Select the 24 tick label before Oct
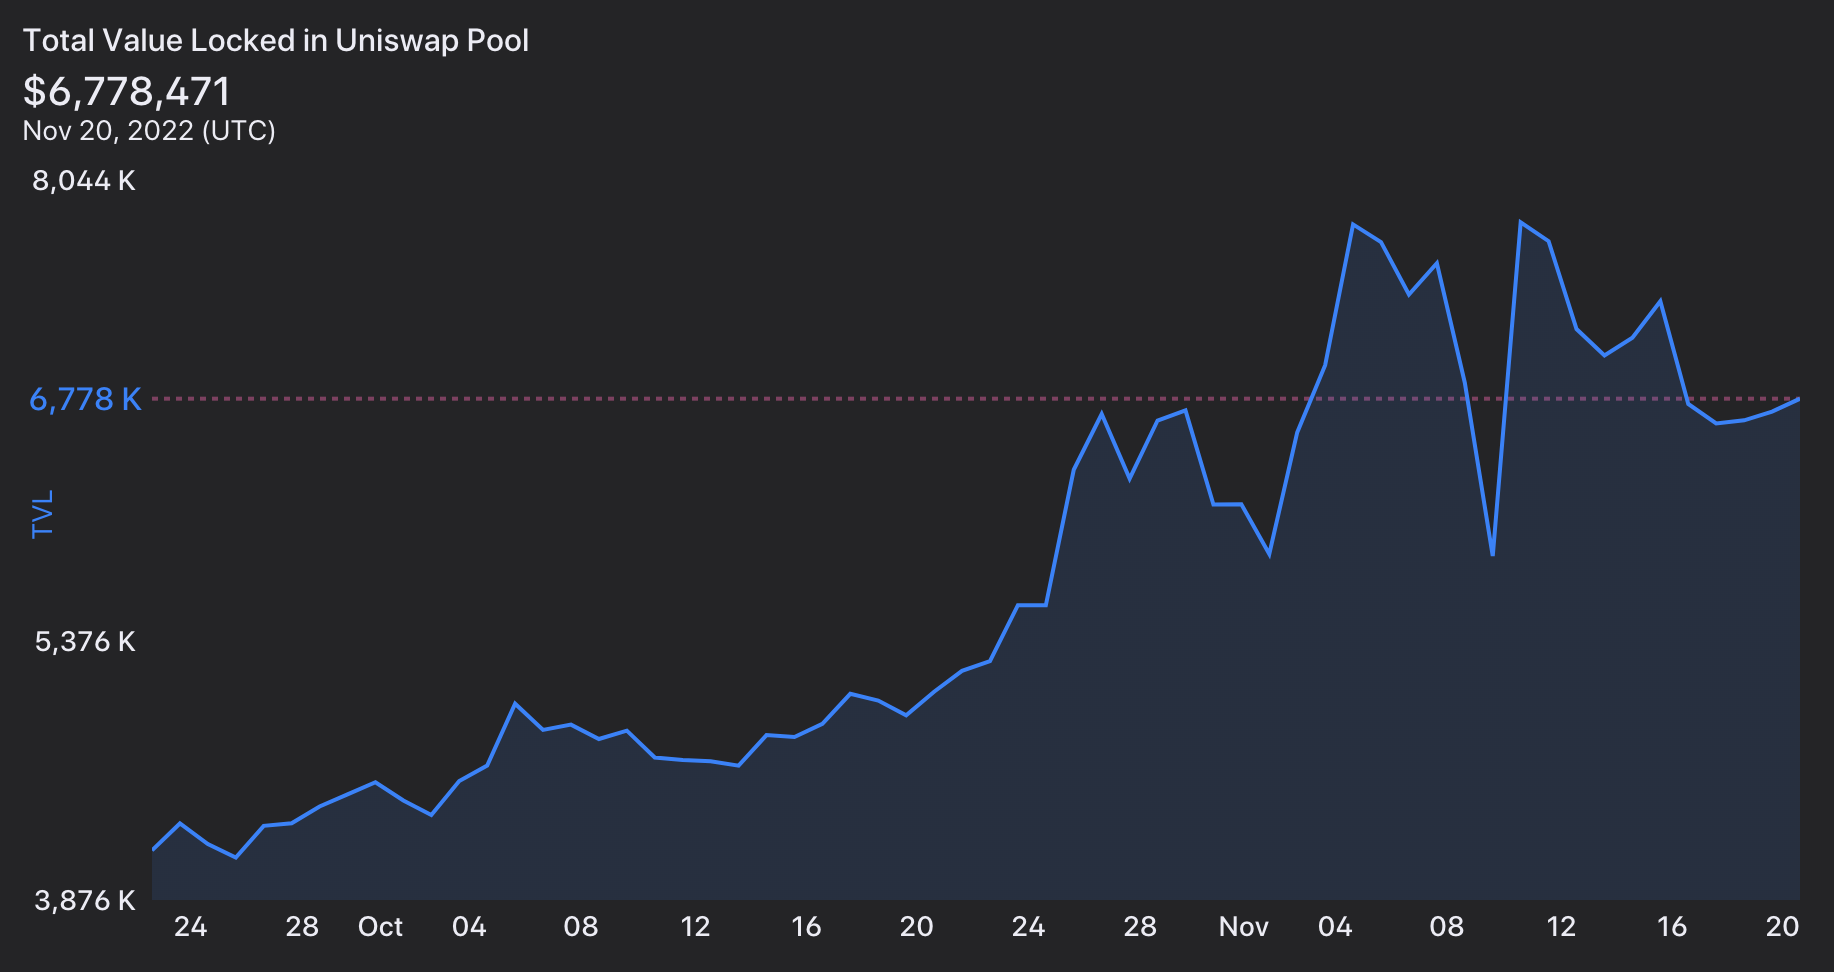 (190, 927)
